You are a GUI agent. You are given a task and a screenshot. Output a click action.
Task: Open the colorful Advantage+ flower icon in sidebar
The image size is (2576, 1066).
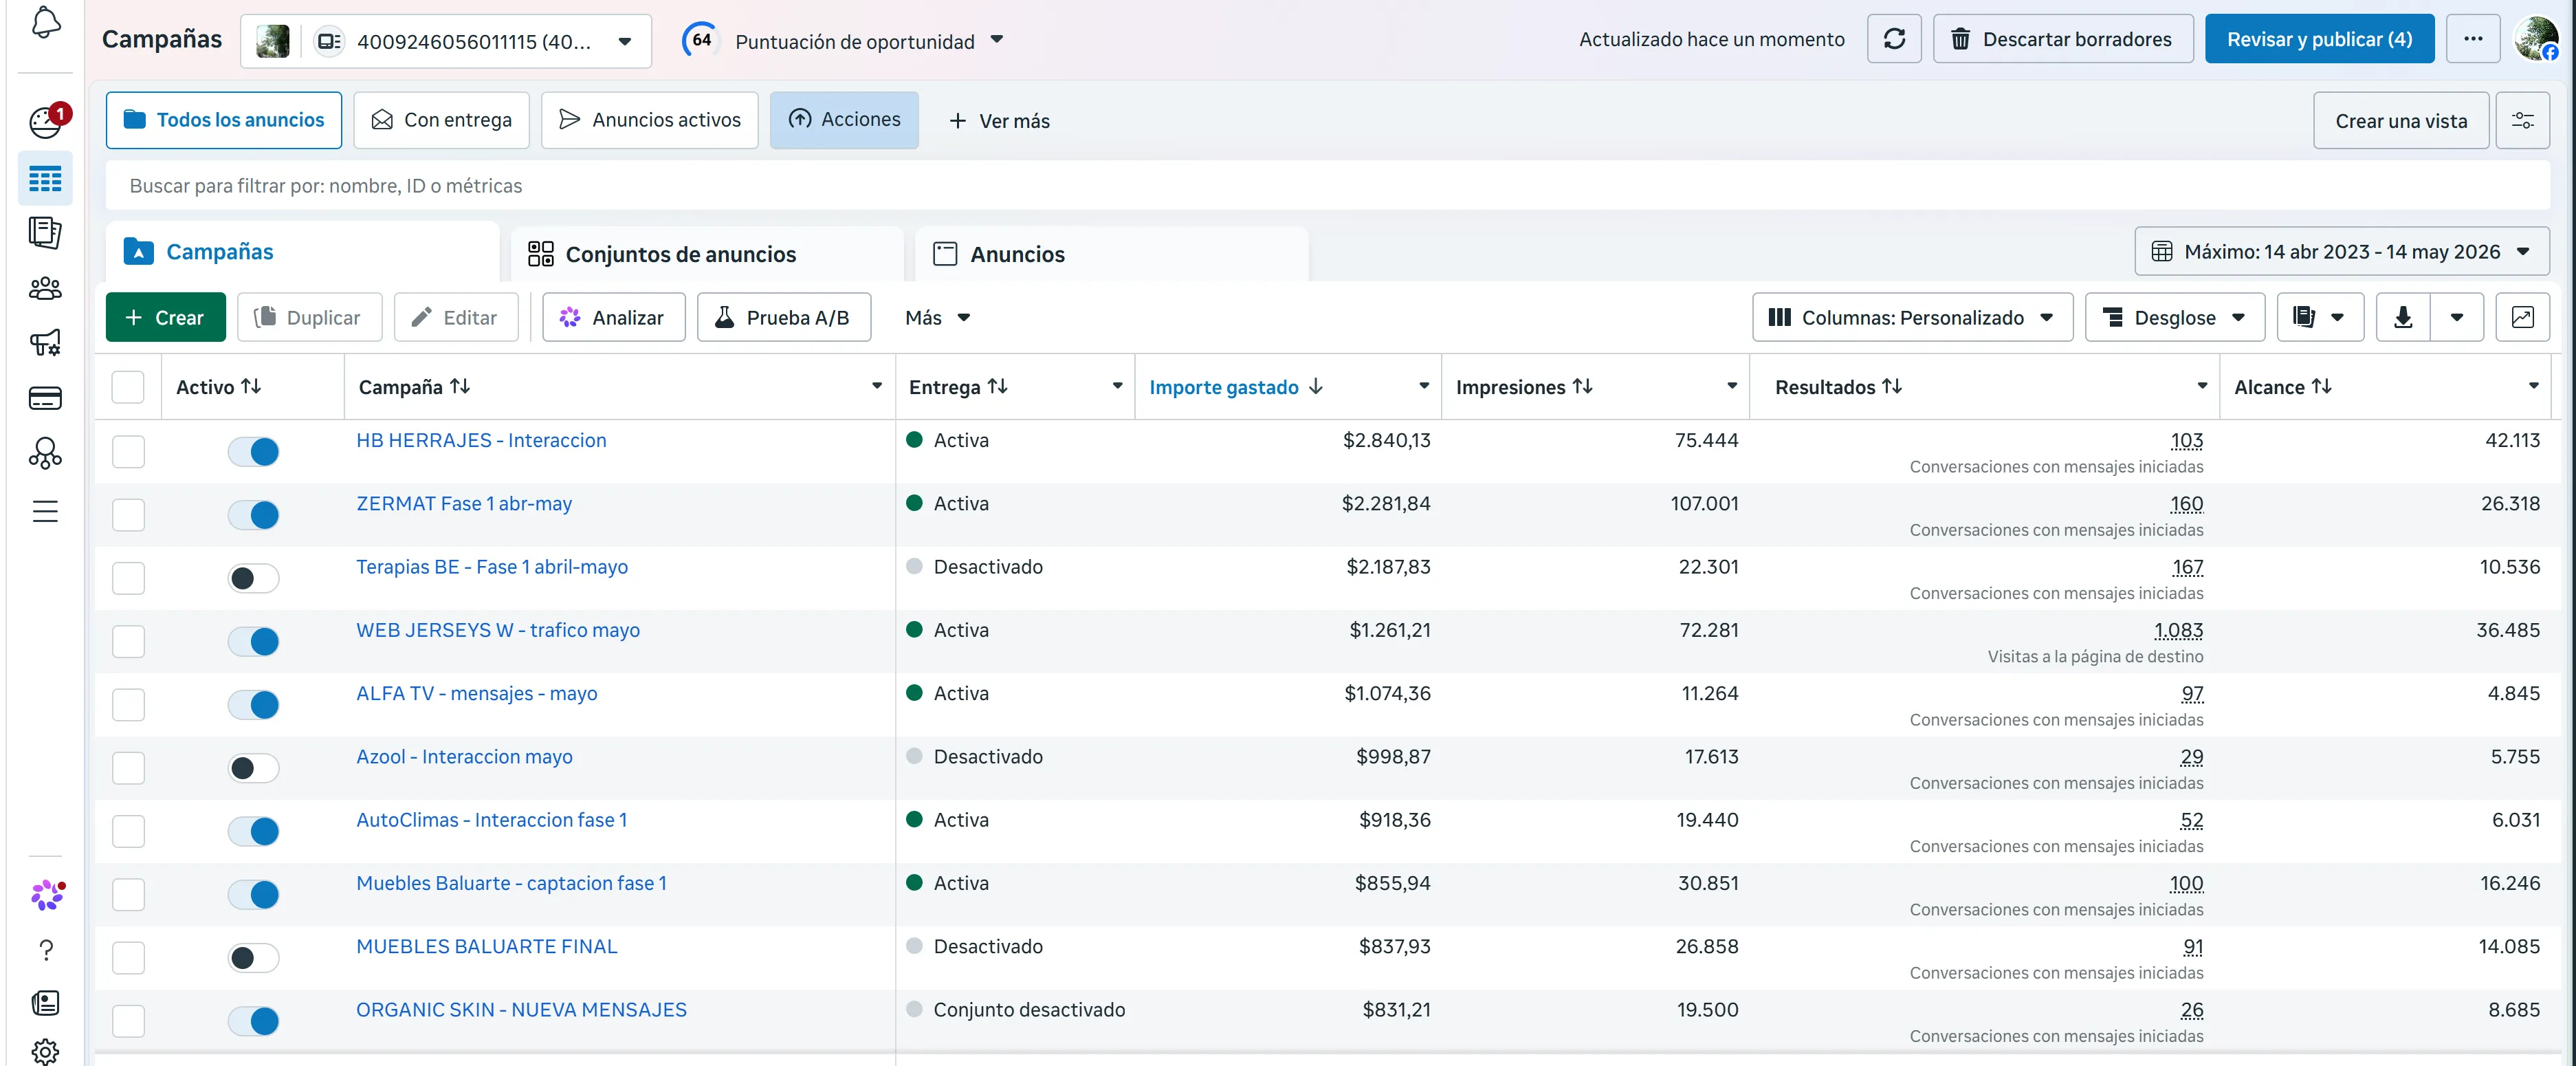tap(46, 894)
